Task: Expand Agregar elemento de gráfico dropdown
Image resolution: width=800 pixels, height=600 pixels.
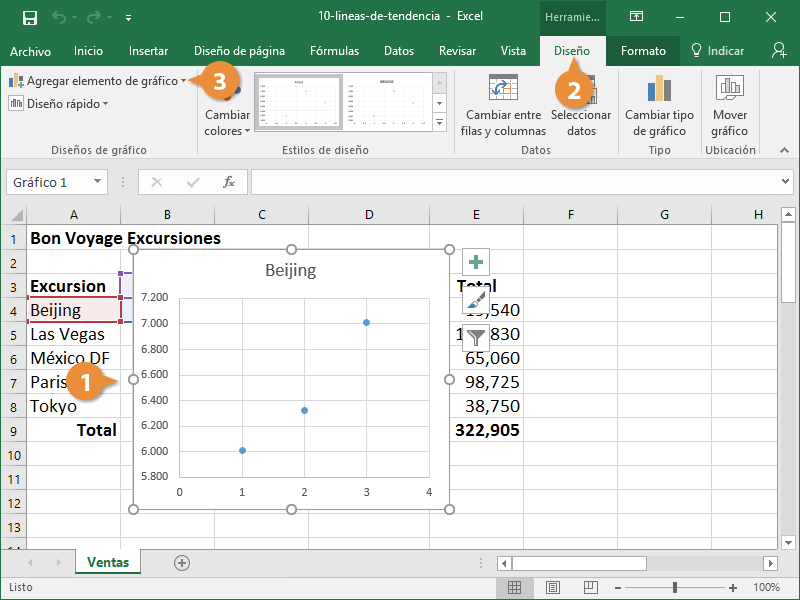Action: [x=98, y=81]
